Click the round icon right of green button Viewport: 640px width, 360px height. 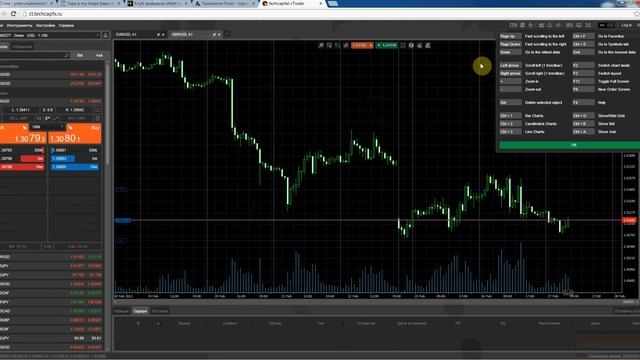click(411, 45)
